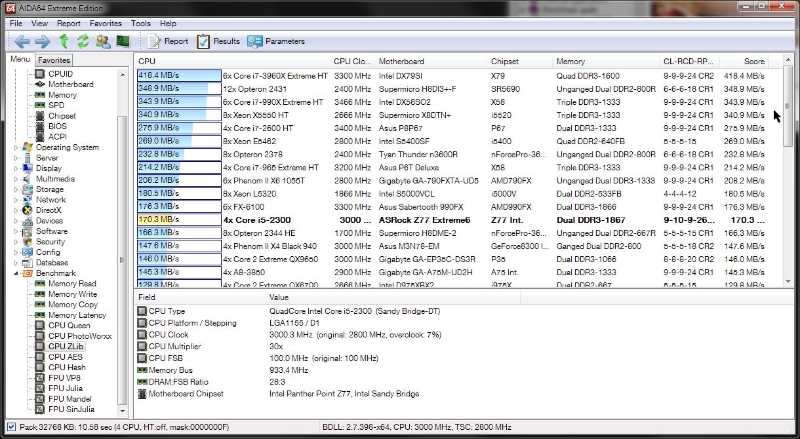Screen dimensions: 800x439
Task: Select the CPU PhotoWorxx benchmark icon
Action: (40, 336)
